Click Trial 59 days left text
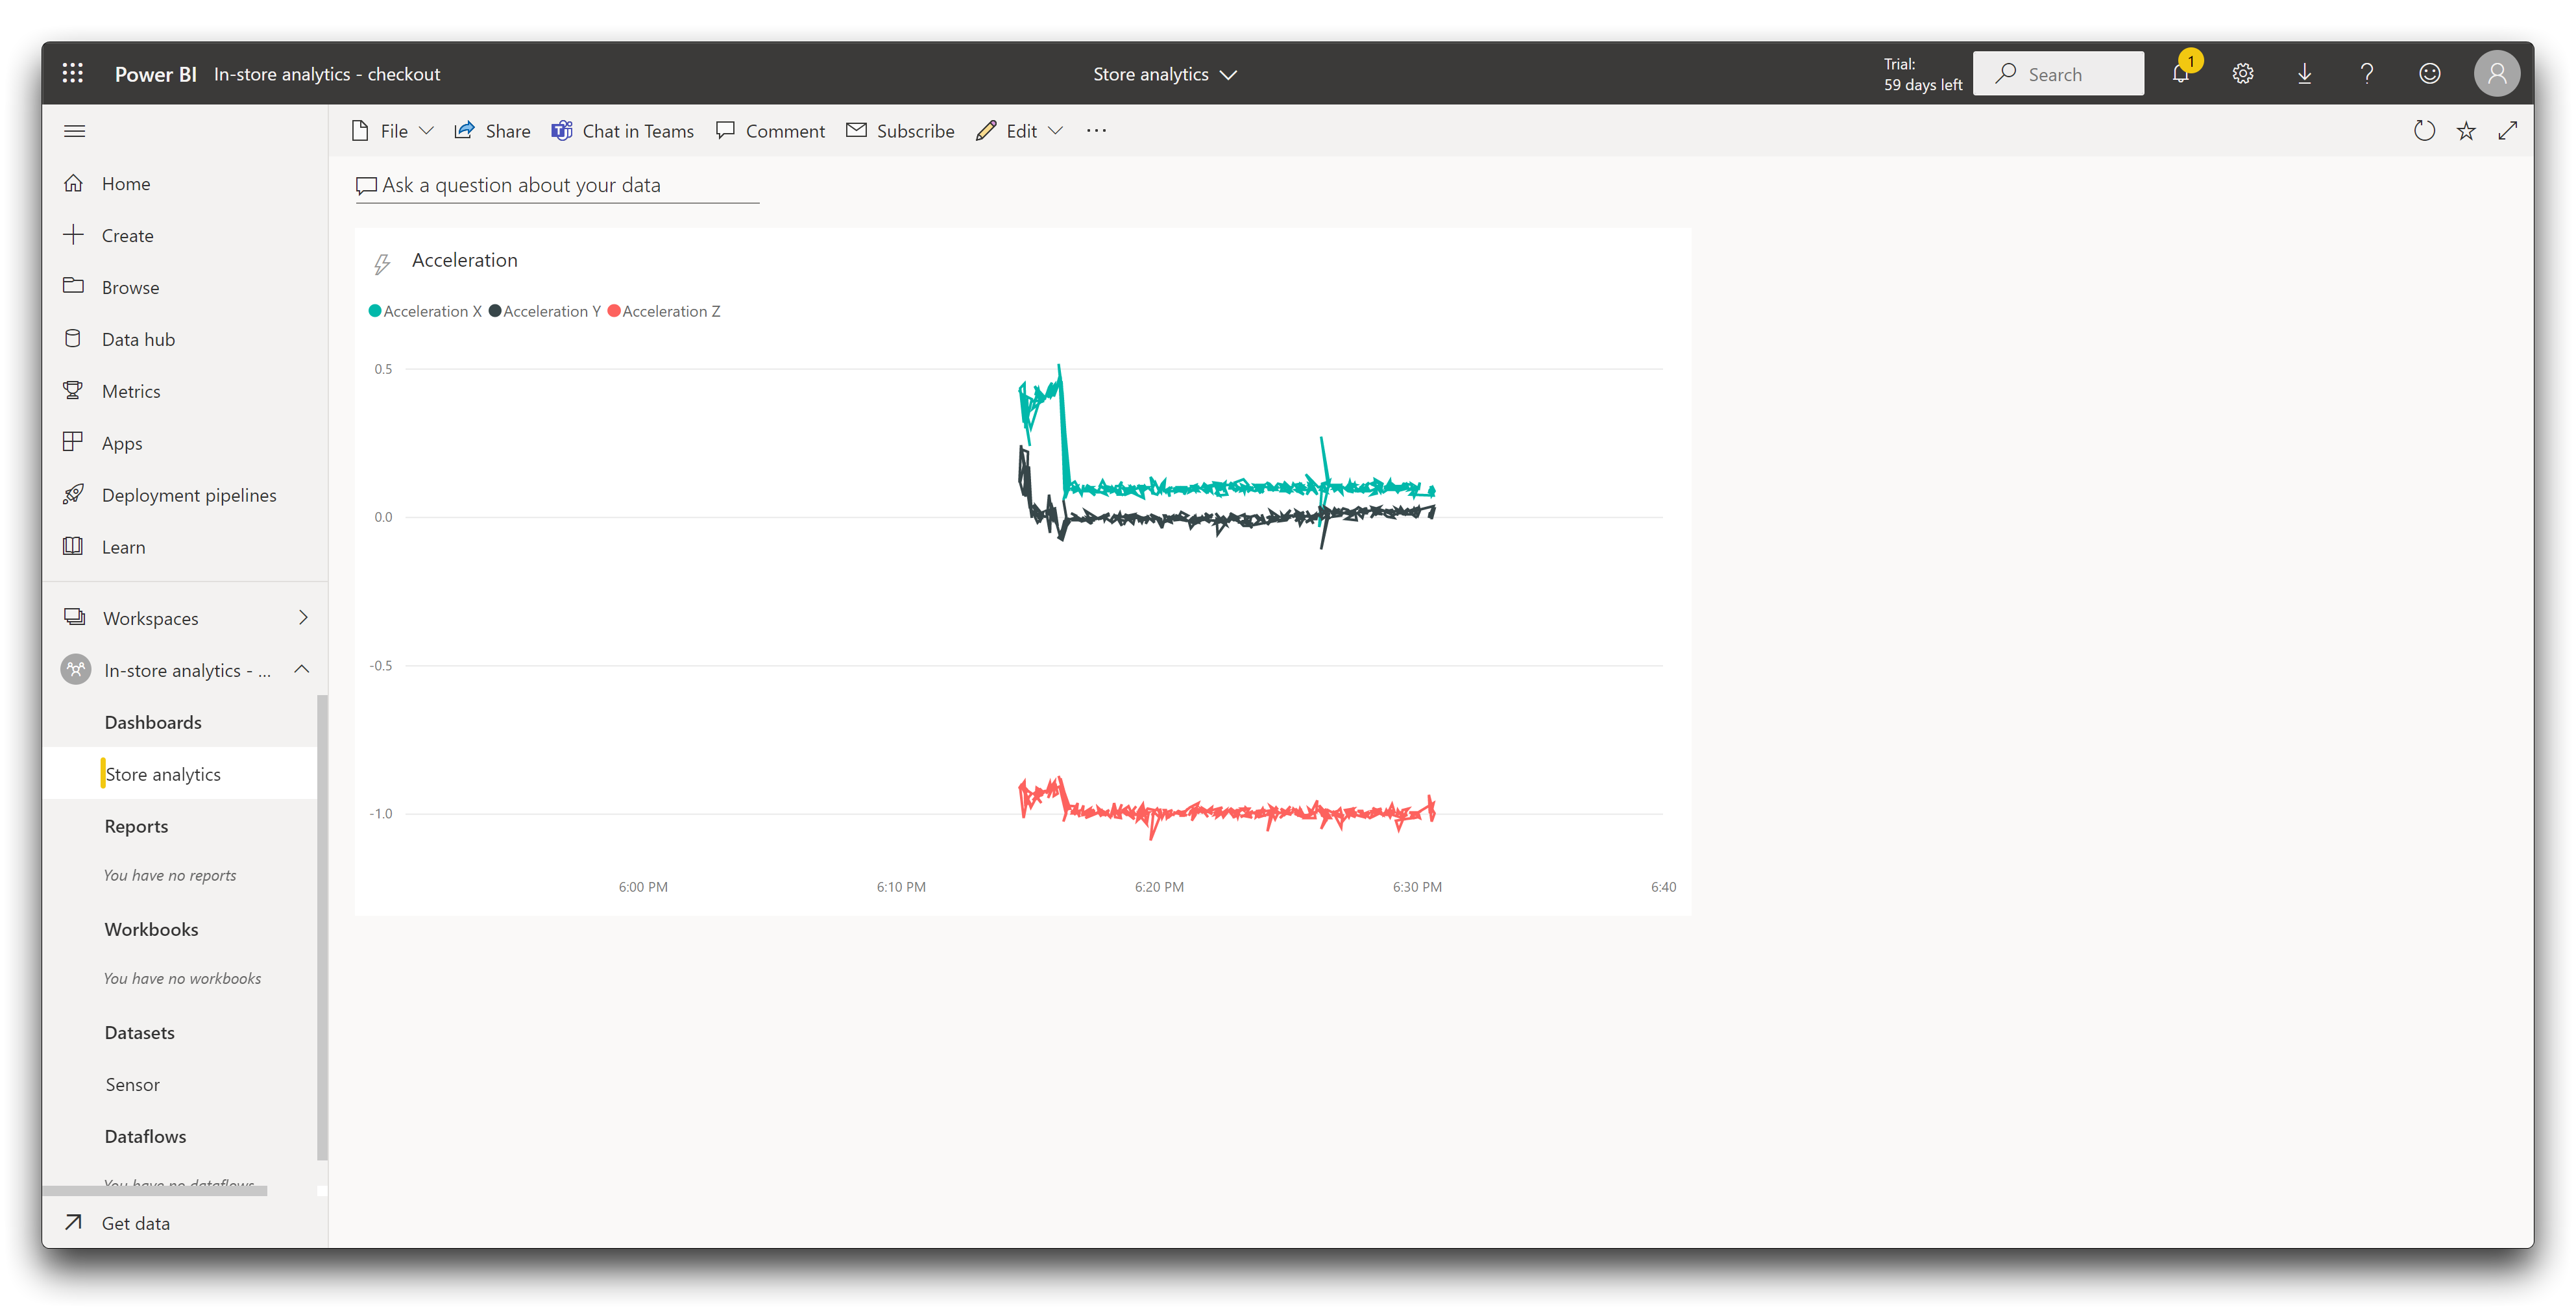Viewport: 2576px width, 1311px height. [1922, 74]
